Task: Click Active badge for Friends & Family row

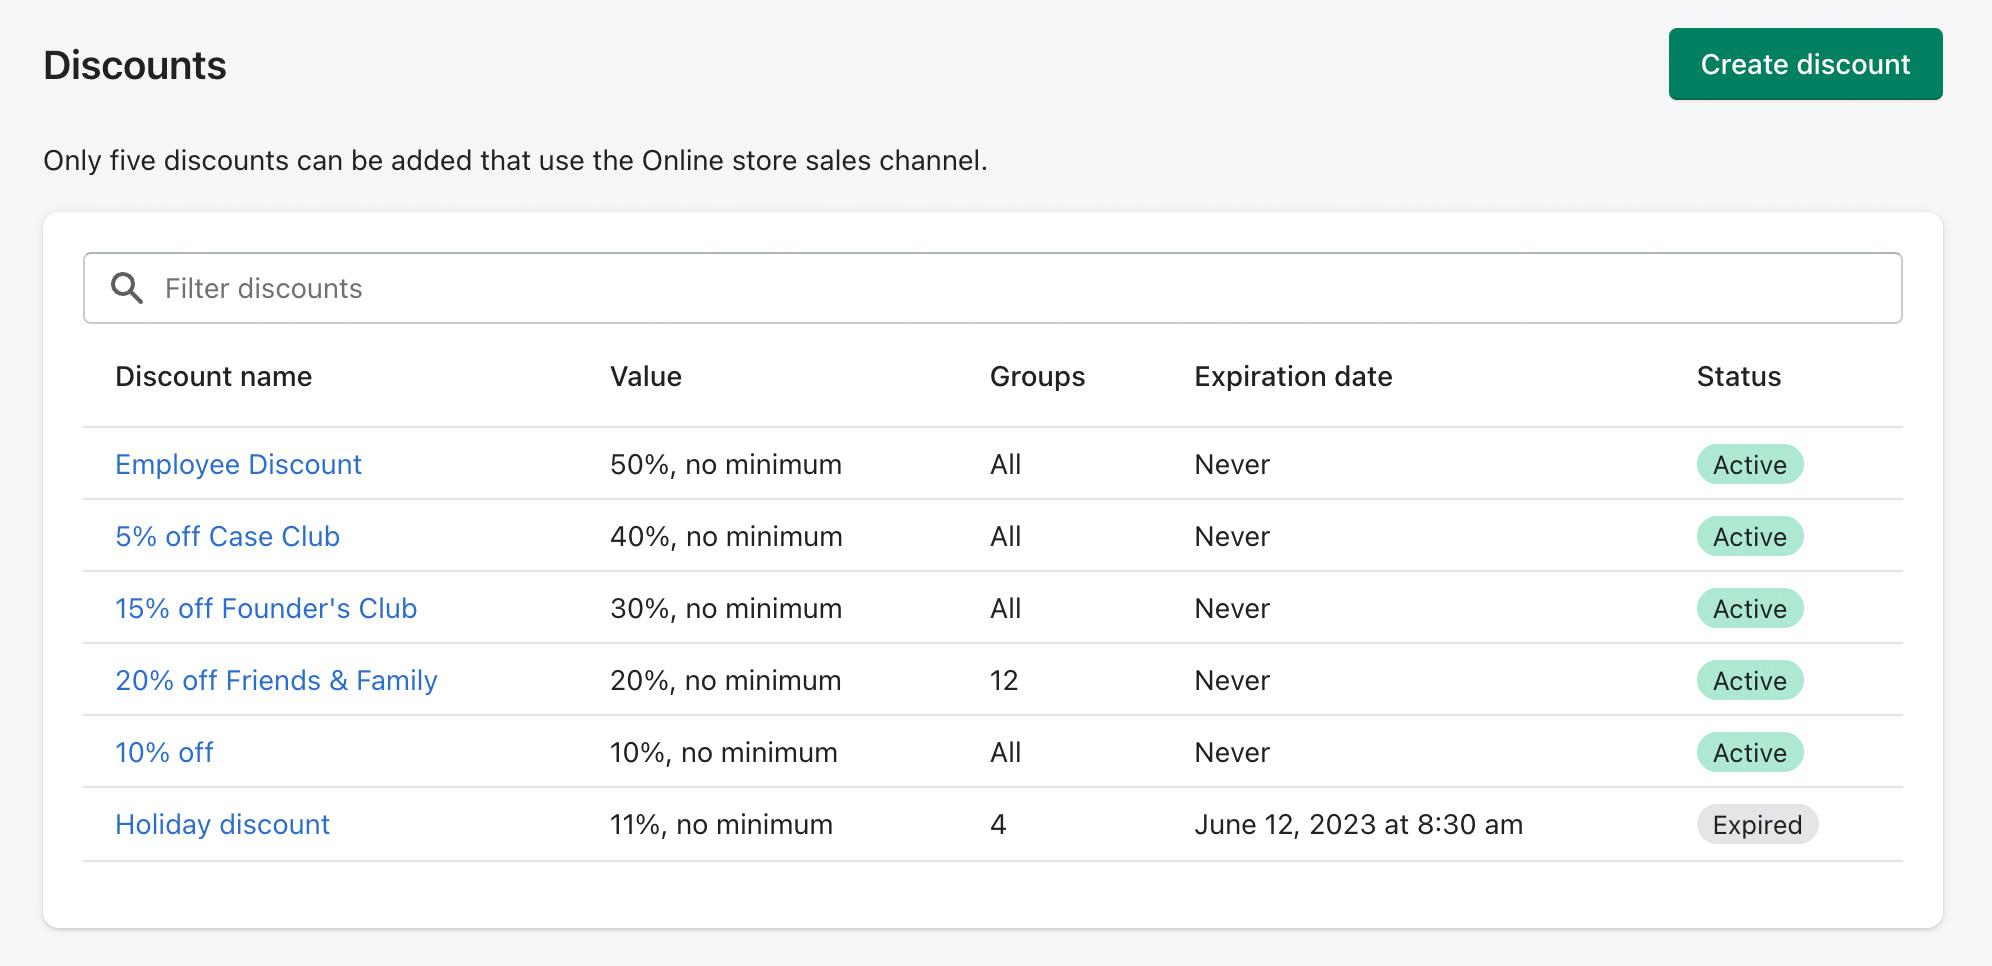Action: coord(1749,680)
